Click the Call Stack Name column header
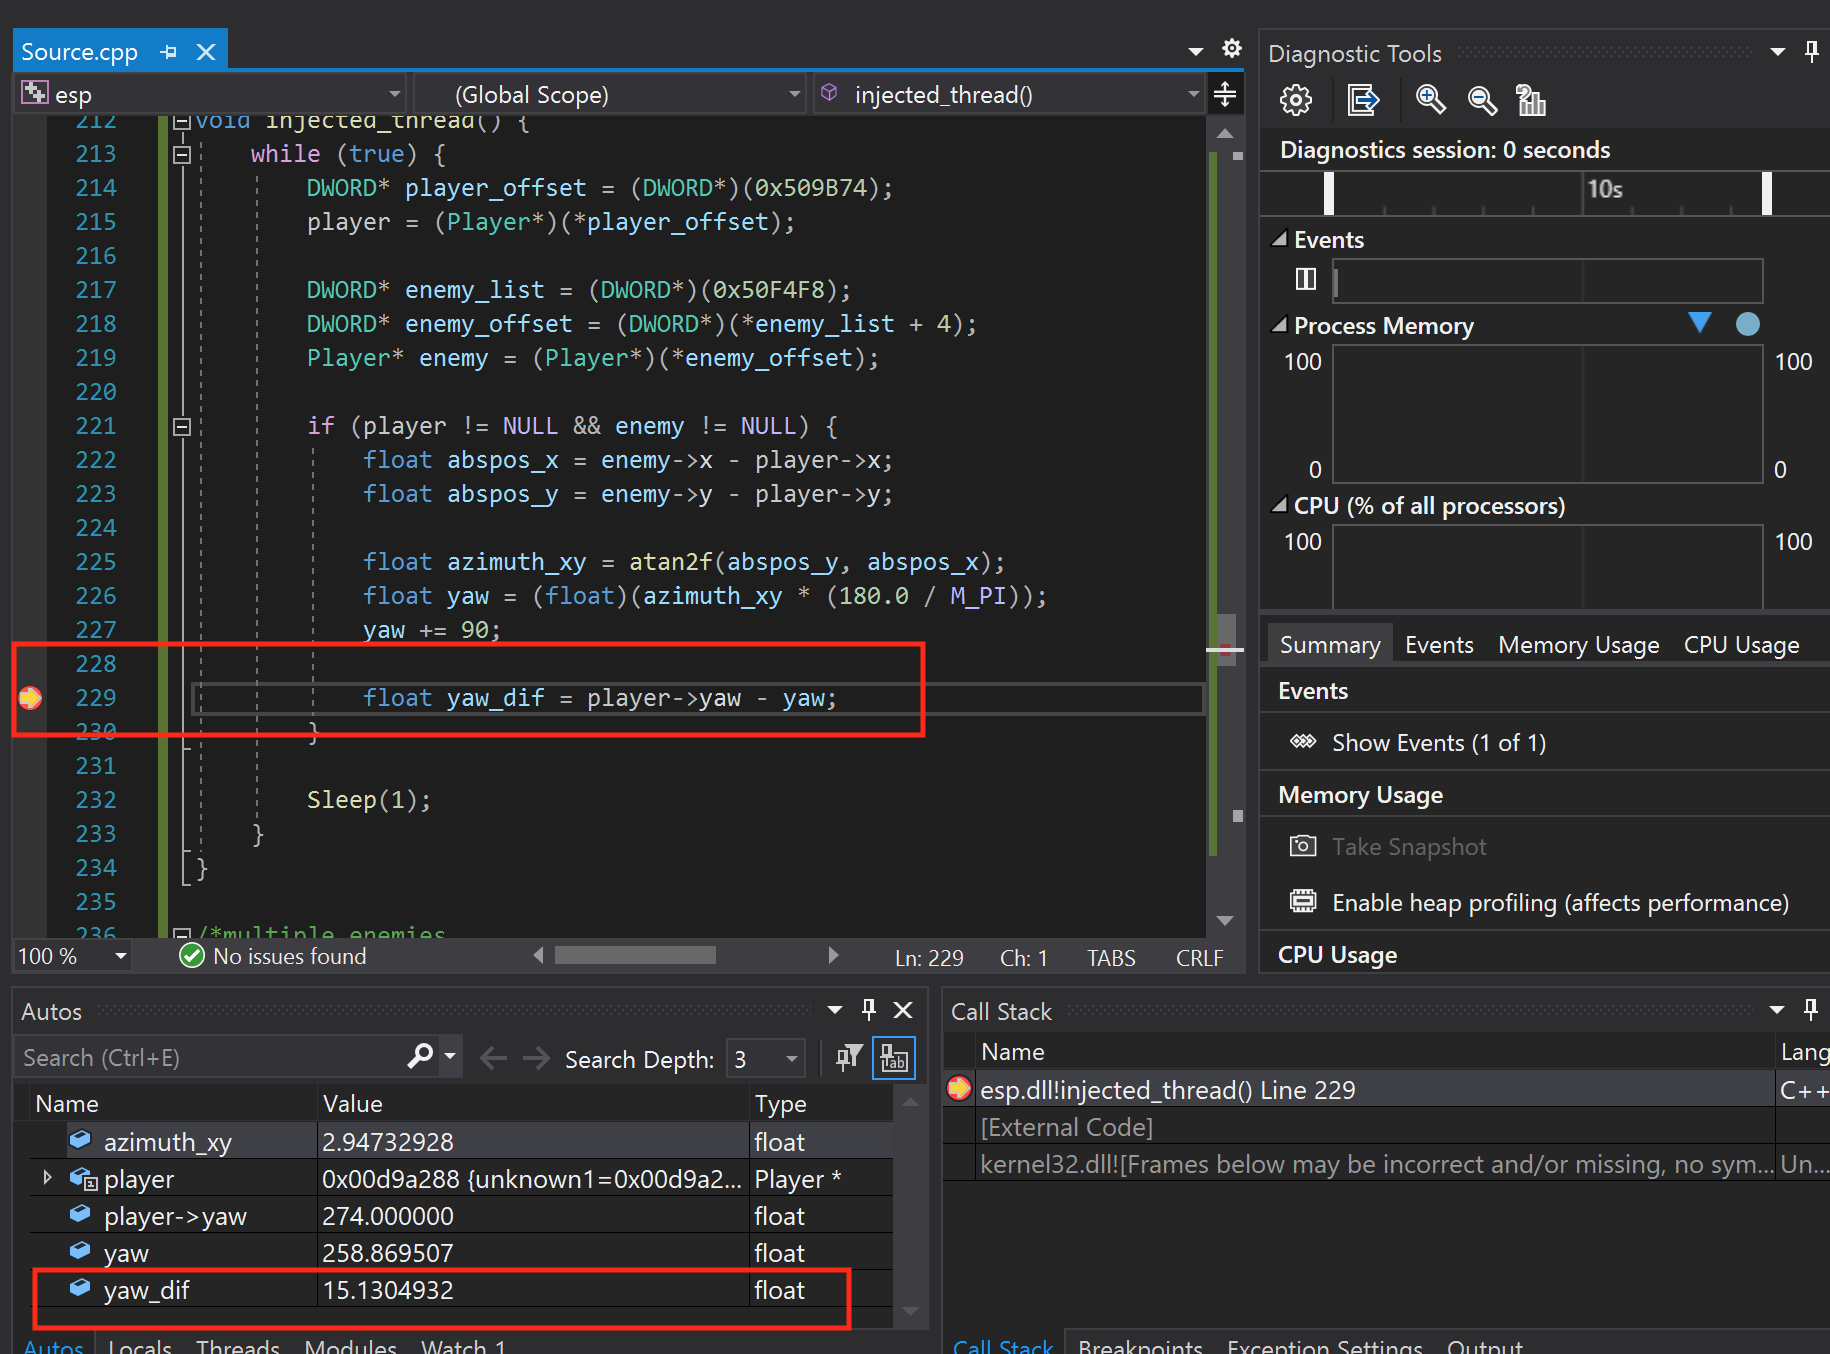Image resolution: width=1830 pixels, height=1354 pixels. pyautogui.click(x=1375, y=1052)
